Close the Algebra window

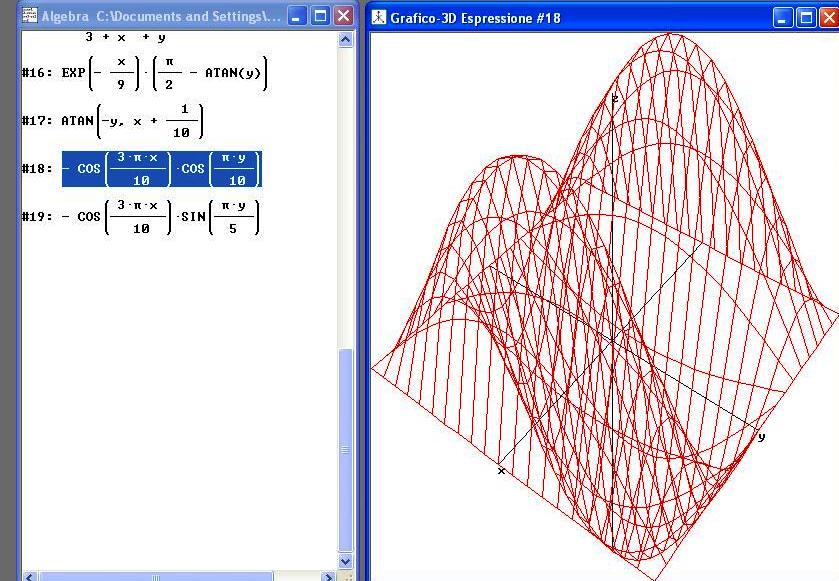coord(344,16)
